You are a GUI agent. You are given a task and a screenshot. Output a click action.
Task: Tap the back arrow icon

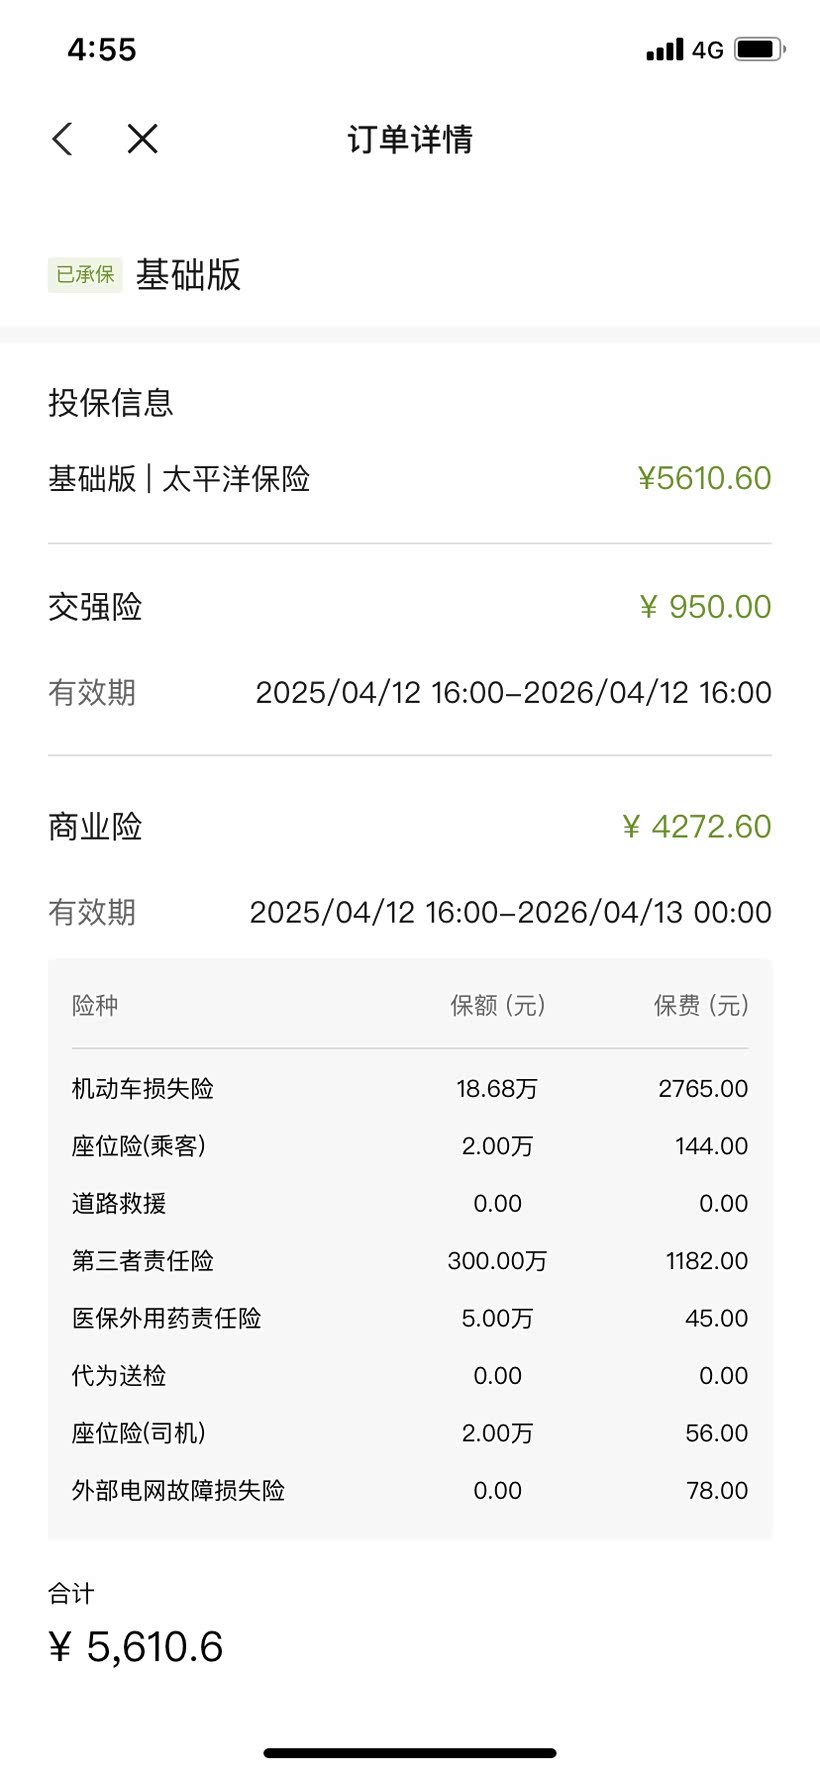point(63,139)
